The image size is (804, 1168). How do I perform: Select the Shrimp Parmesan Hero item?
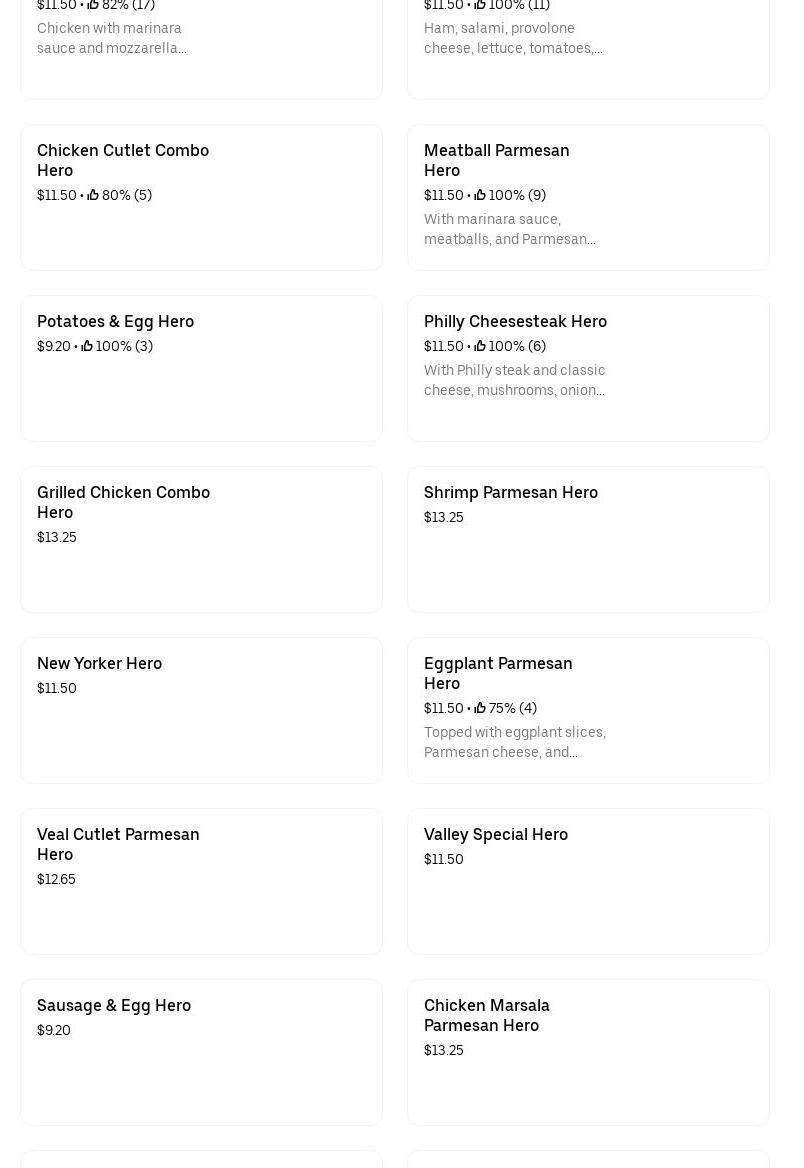[510, 492]
